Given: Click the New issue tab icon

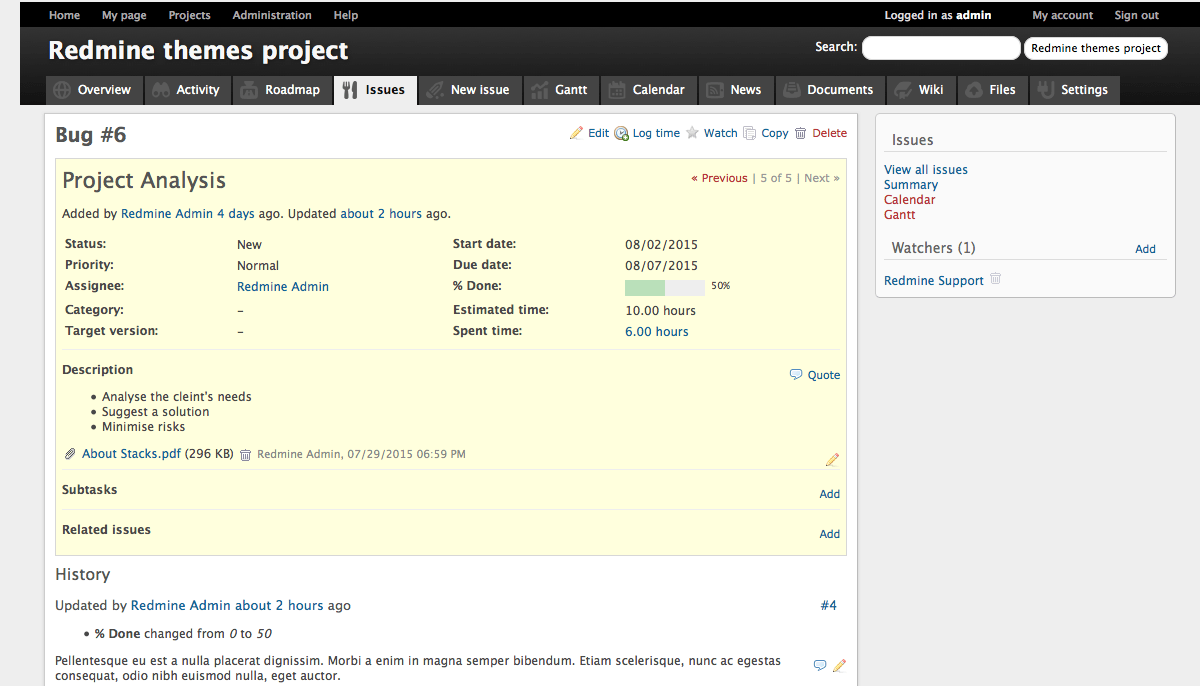Looking at the screenshot, I should pos(435,90).
